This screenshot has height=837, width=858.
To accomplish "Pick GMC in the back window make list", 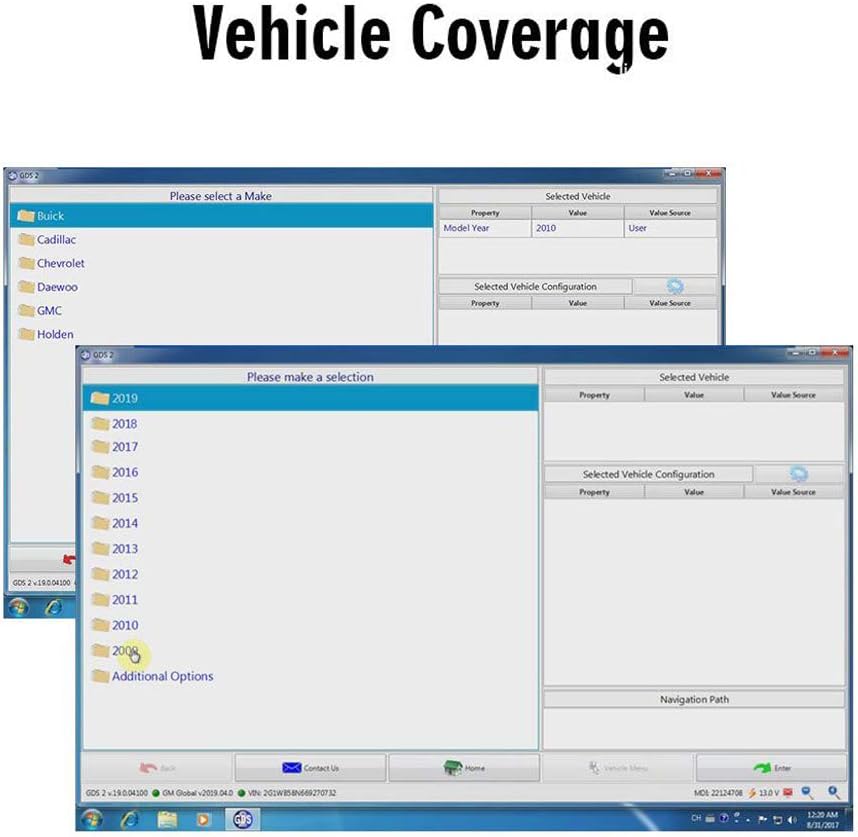I will click(221, 310).
